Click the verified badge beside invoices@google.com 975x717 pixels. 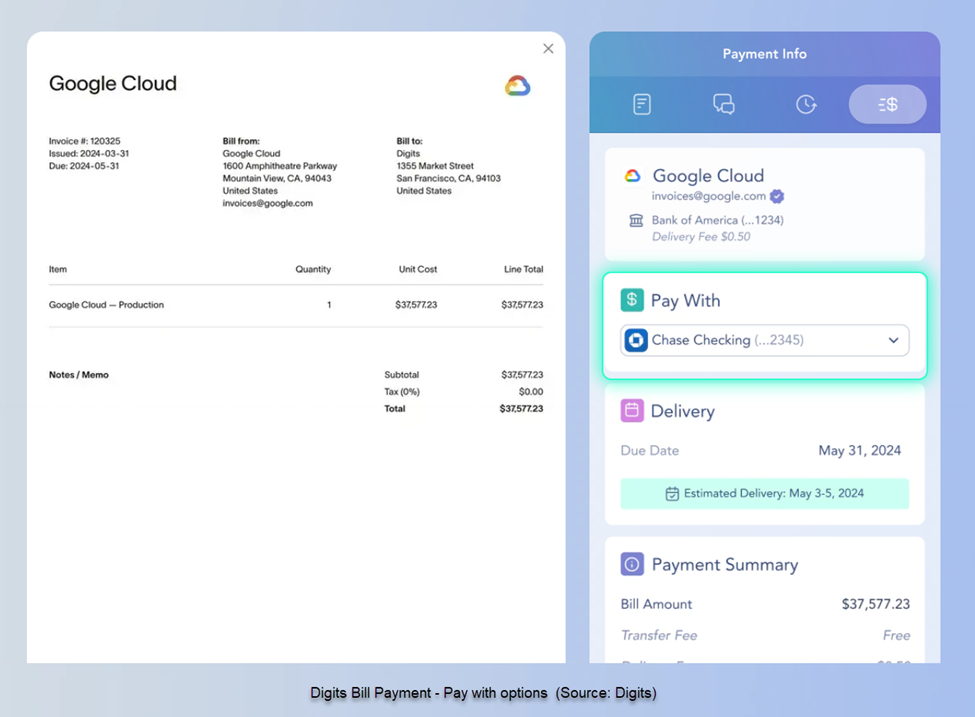(x=777, y=197)
